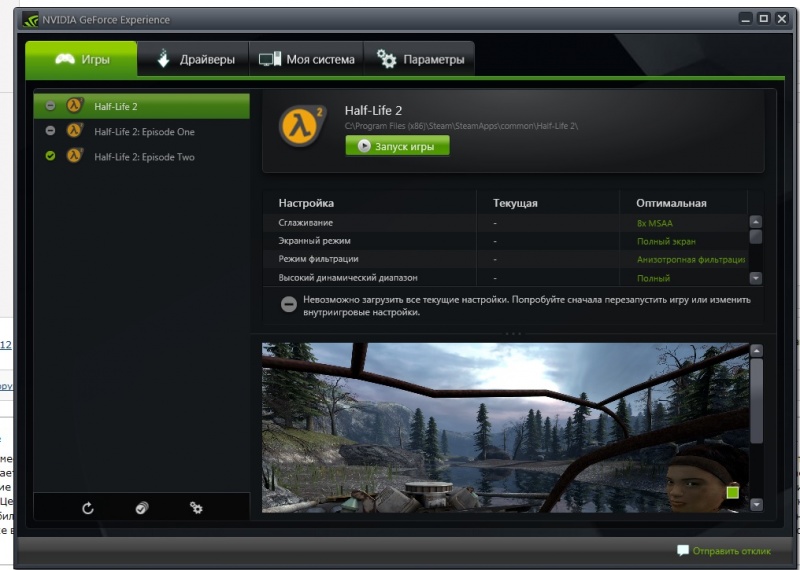Click the Оптимальная column header
800x570 pixels.
671,203
